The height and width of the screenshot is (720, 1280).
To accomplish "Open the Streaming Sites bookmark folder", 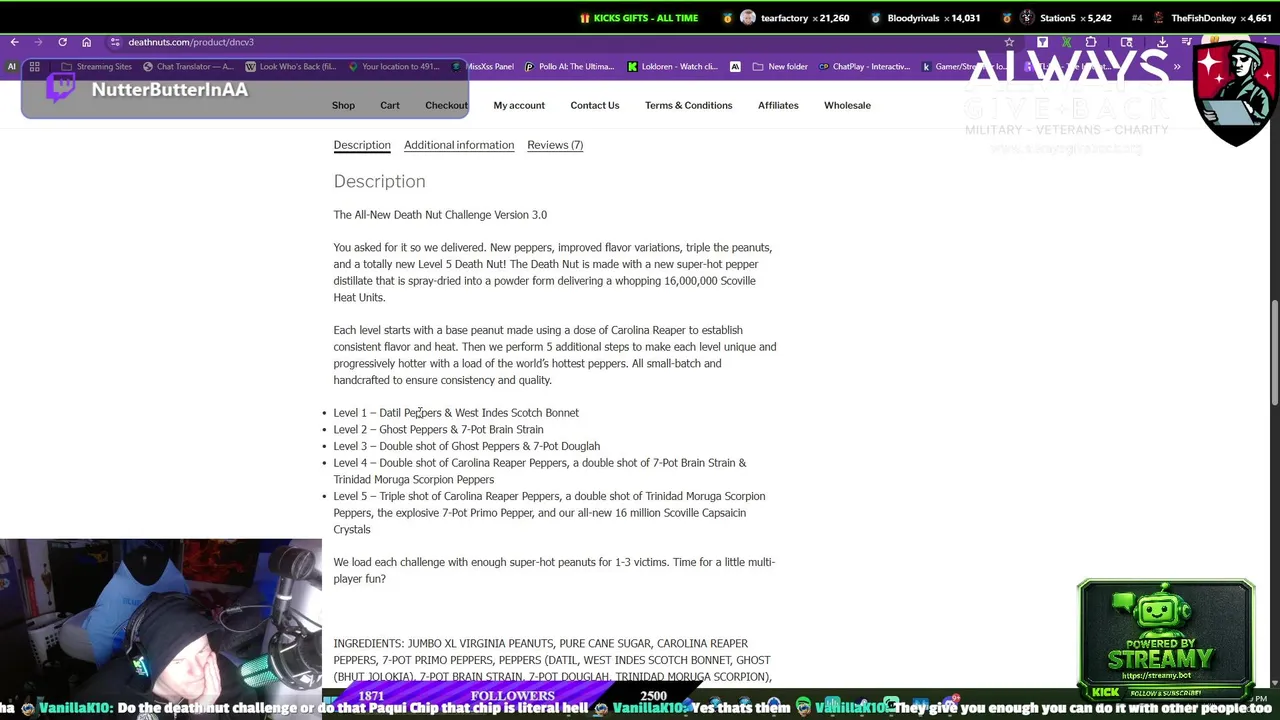I will pos(97,66).
